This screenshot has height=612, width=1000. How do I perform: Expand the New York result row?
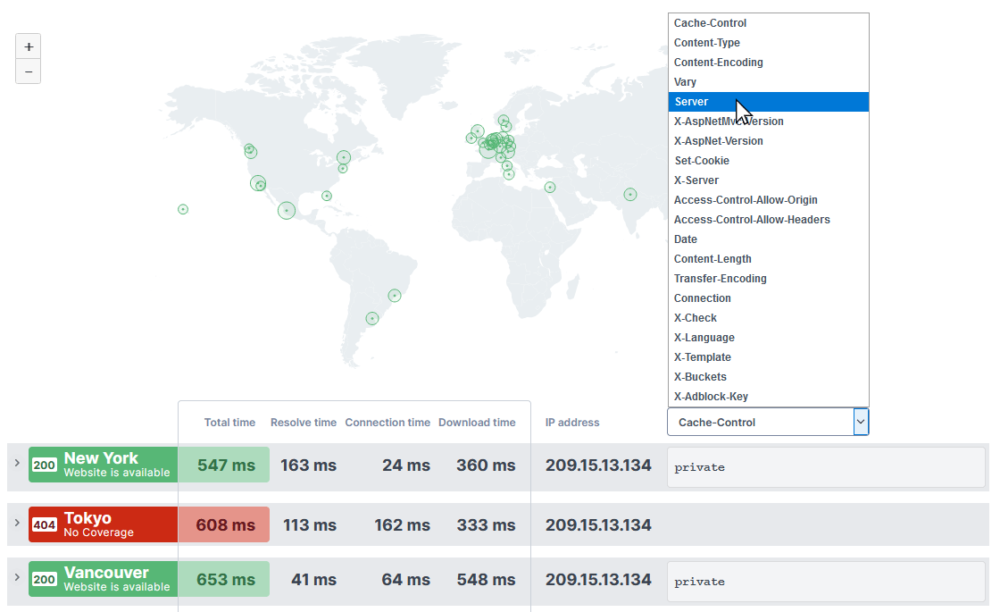pos(16,464)
